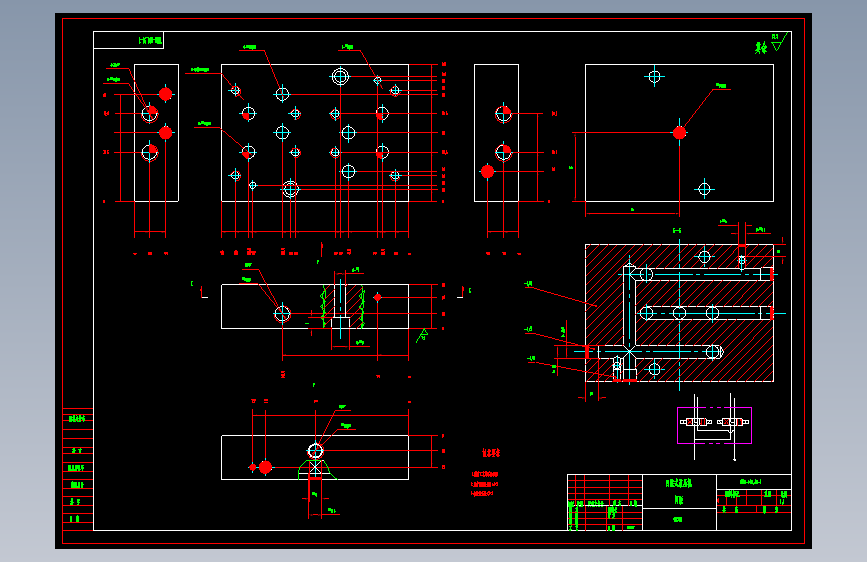Click the small label box at drawing's top-left corner
867x562 pixels.
pos(128,40)
